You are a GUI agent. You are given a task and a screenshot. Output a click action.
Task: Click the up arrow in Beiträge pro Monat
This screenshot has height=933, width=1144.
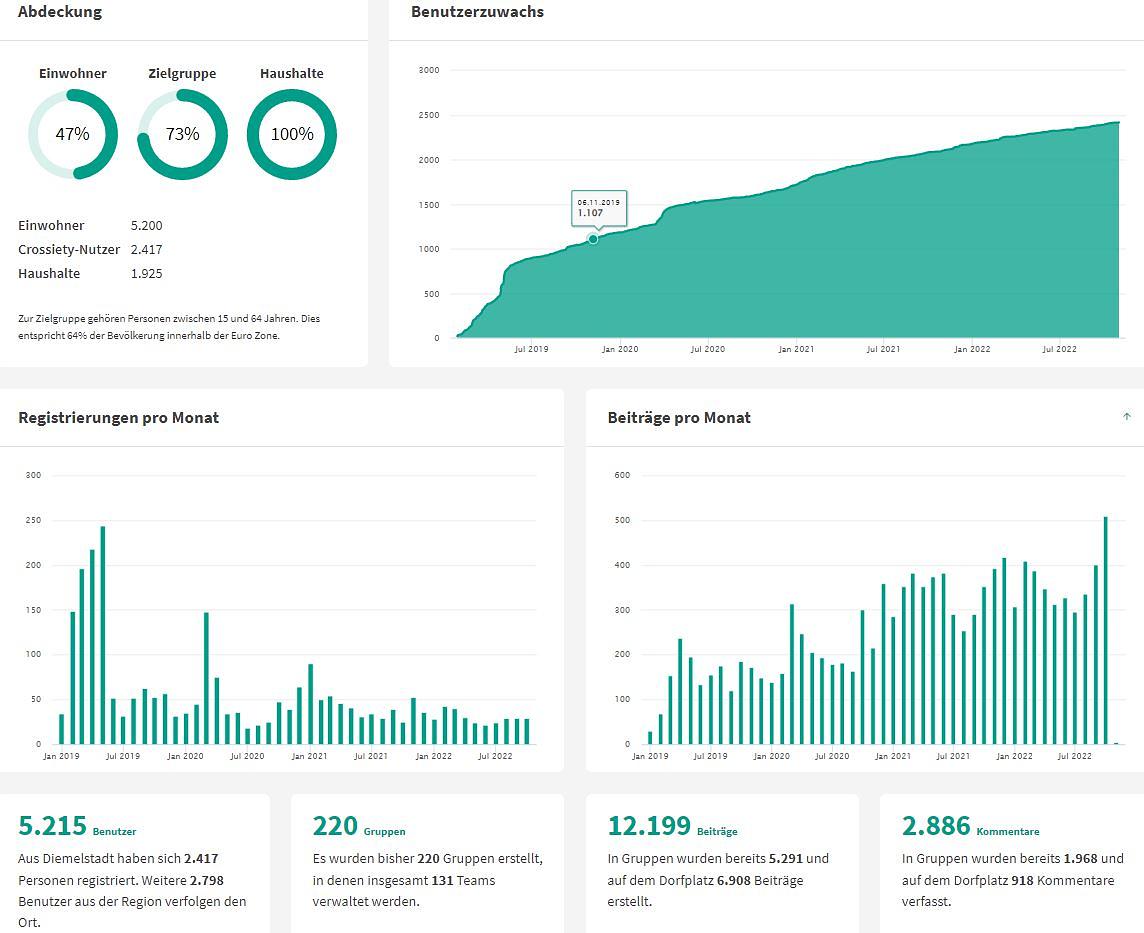1127,417
